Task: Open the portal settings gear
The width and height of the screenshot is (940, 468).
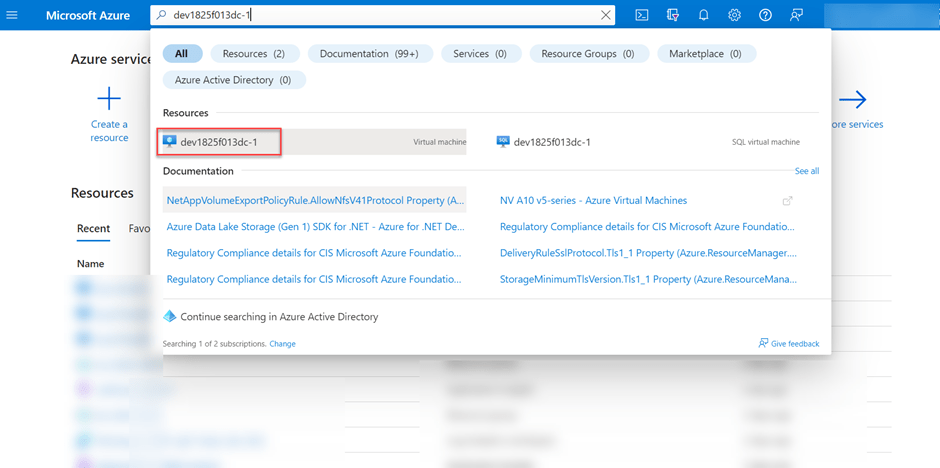Action: (x=735, y=15)
